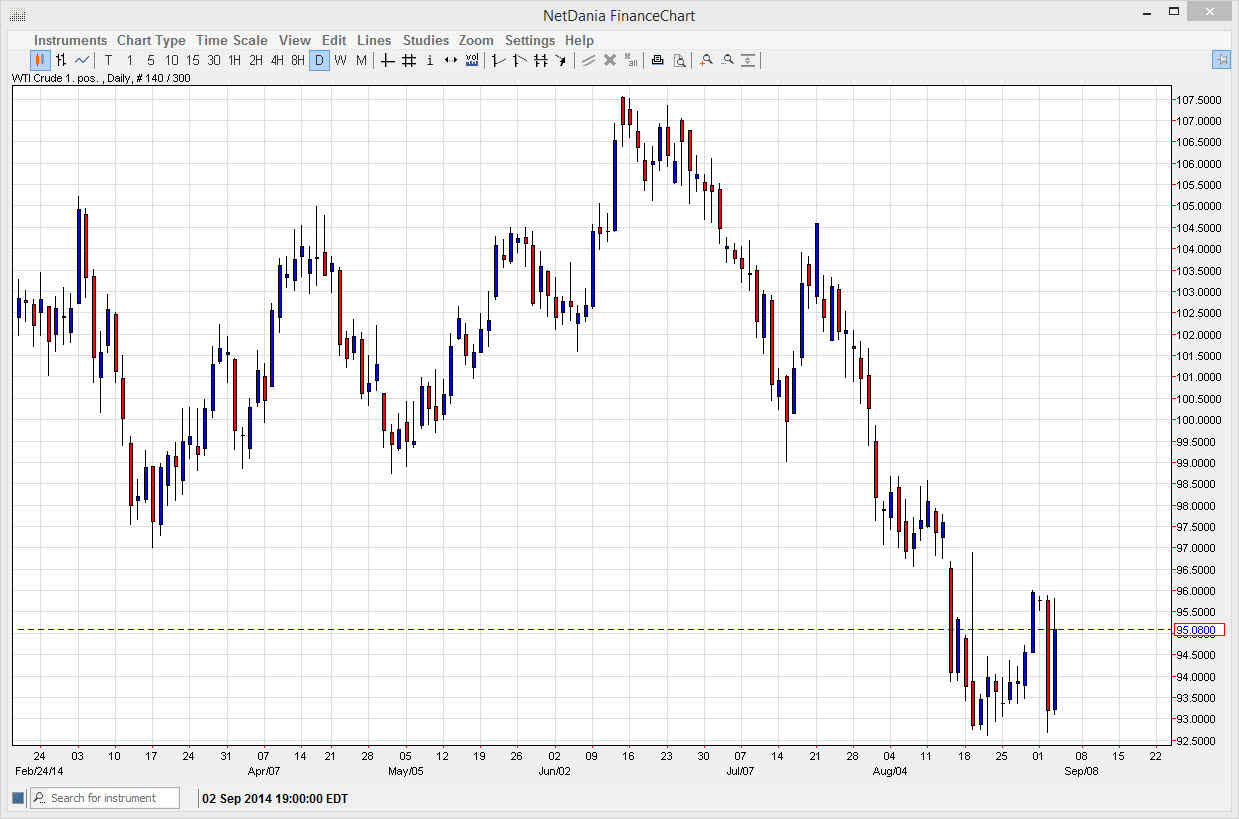Select the candlestick chart style icon
Image resolution: width=1239 pixels, height=819 pixels.
pyautogui.click(x=37, y=60)
